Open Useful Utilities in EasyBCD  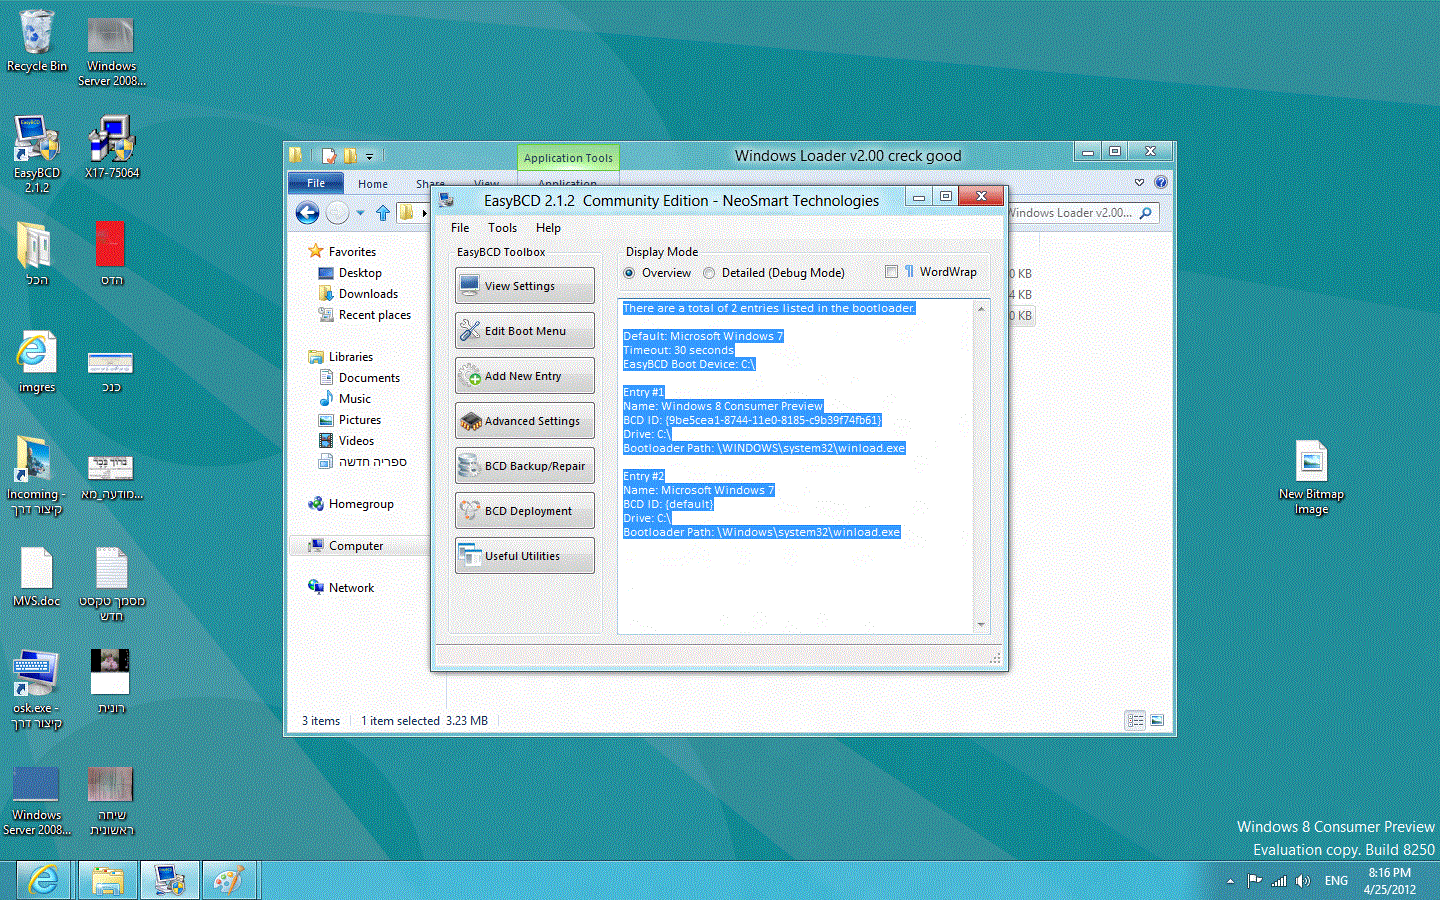525,556
